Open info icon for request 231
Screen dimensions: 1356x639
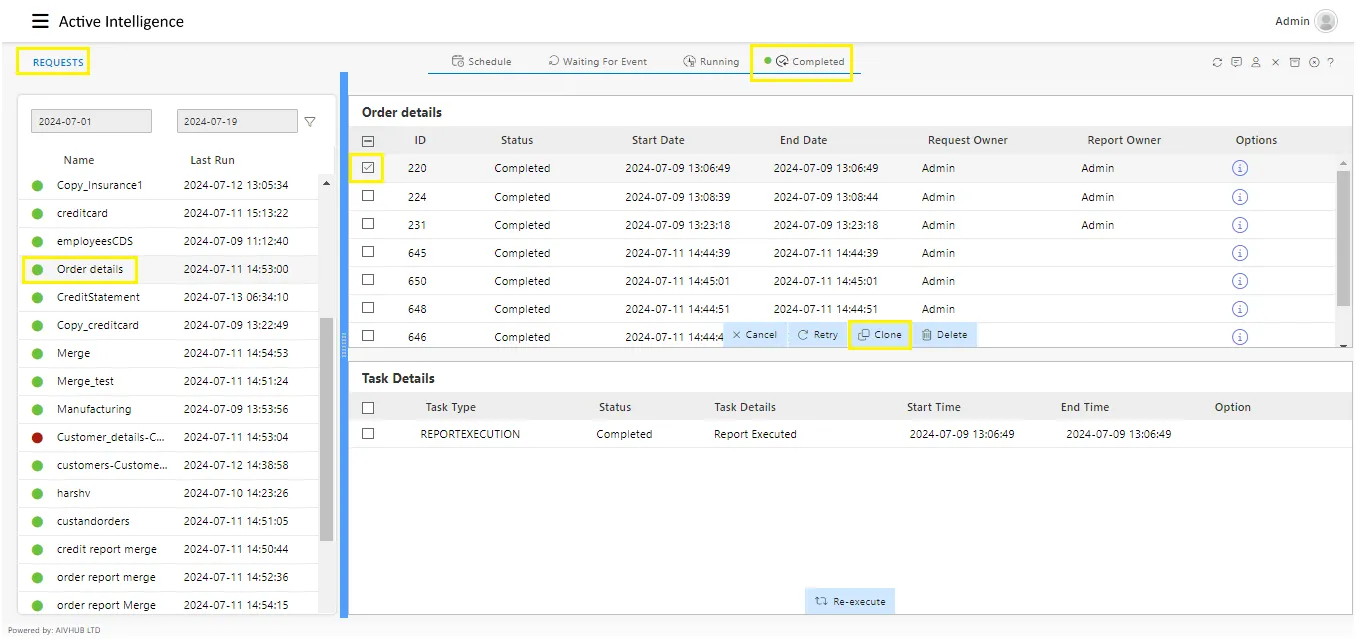click(x=1240, y=225)
